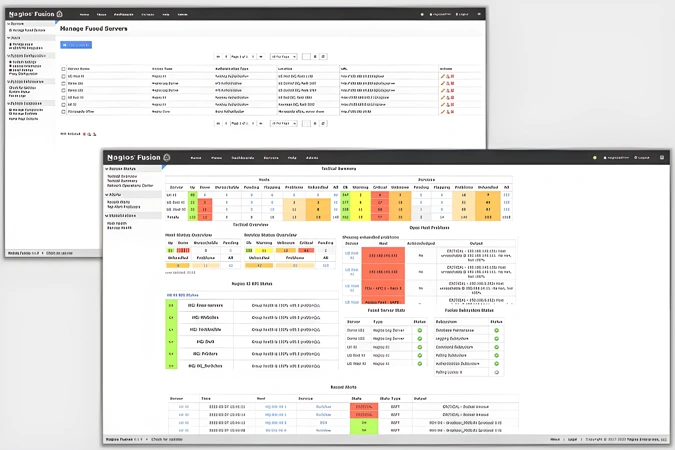Click first-page arrow in top pagination controls
The height and width of the screenshot is (450, 675).
(218, 56)
